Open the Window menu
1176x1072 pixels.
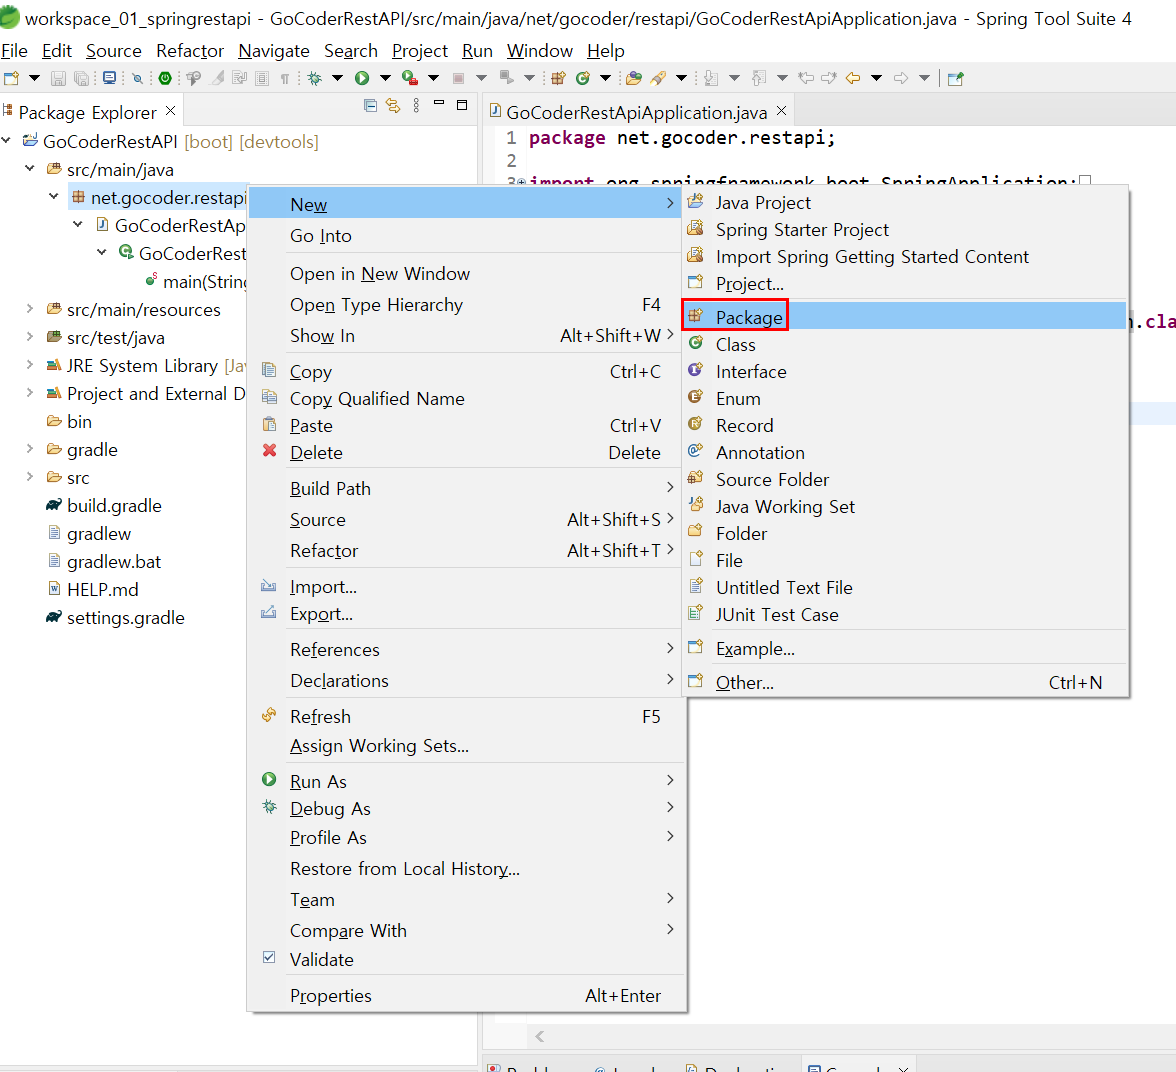(x=540, y=51)
